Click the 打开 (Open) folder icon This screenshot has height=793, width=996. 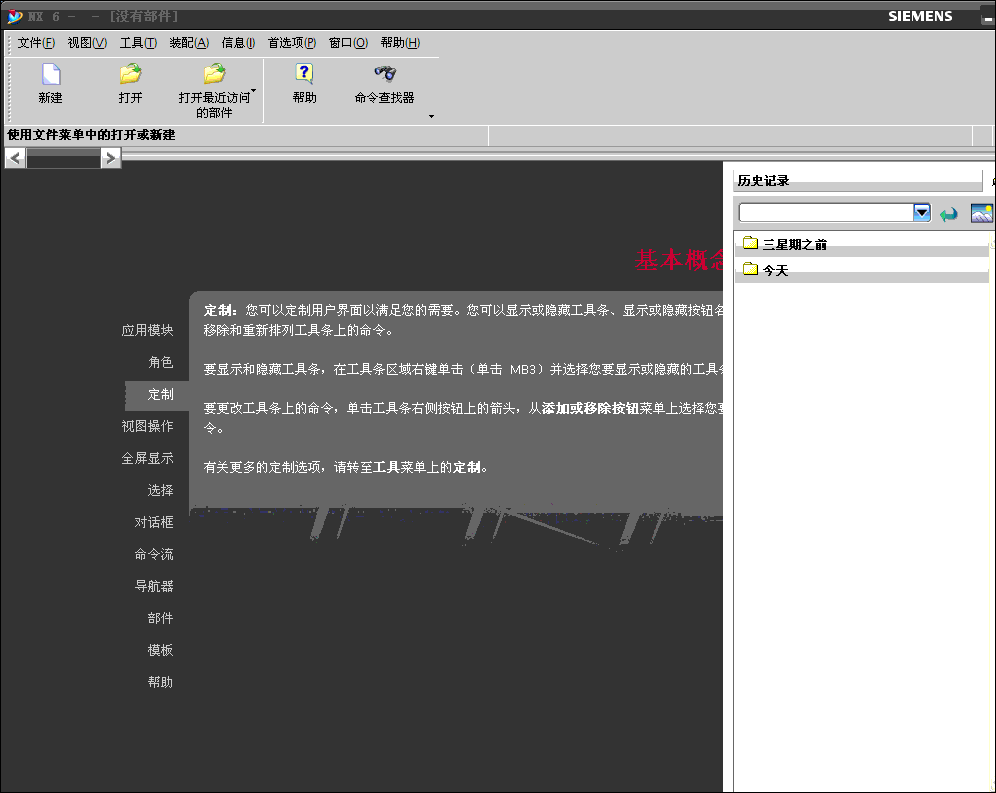tap(130, 74)
